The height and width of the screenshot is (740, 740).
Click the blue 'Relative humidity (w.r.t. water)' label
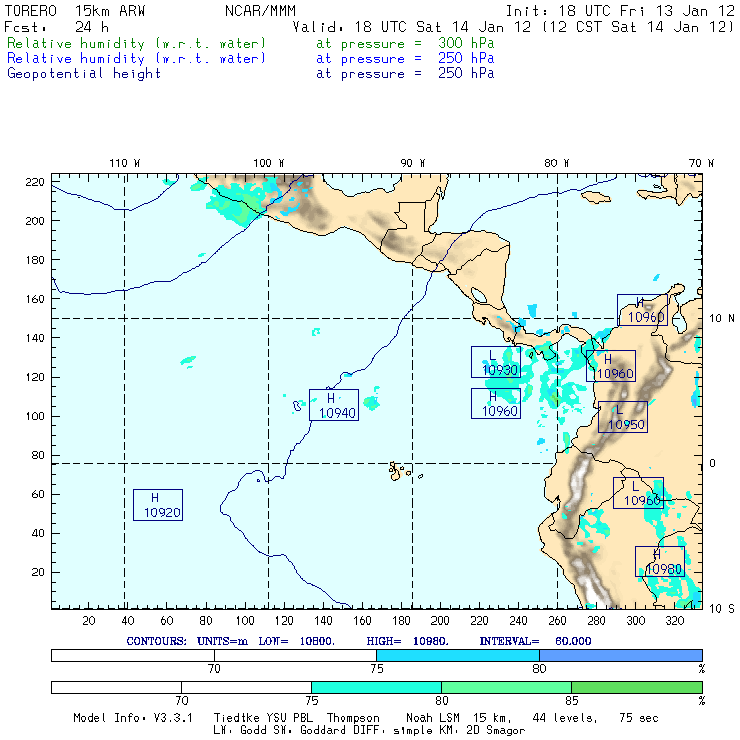pos(136,59)
